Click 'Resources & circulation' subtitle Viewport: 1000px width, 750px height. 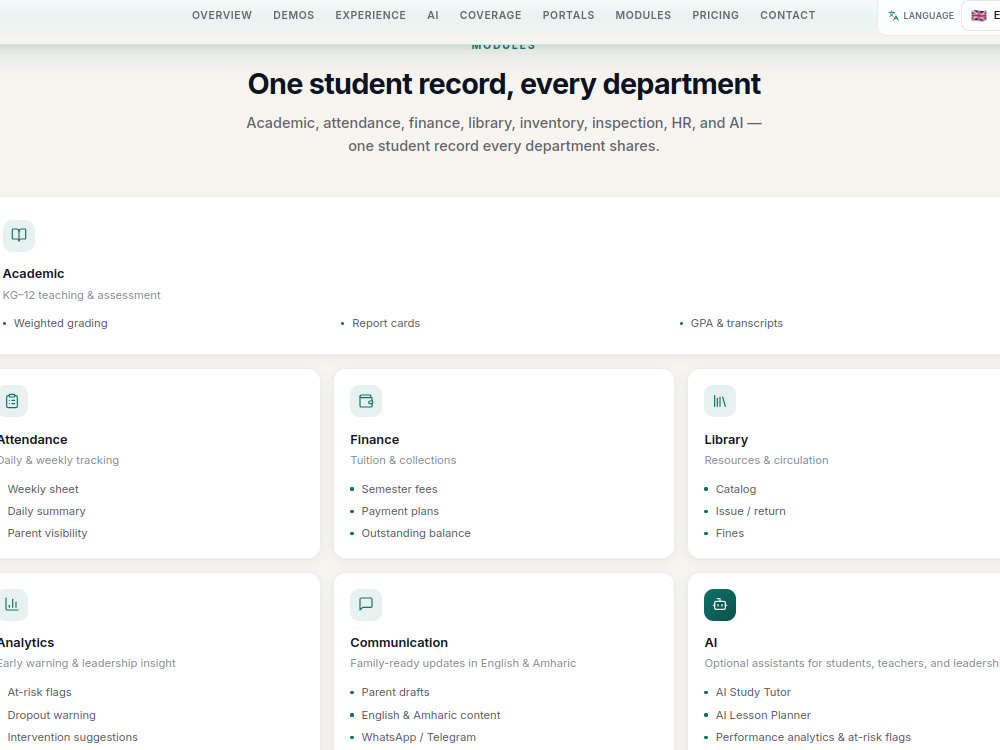click(766, 460)
